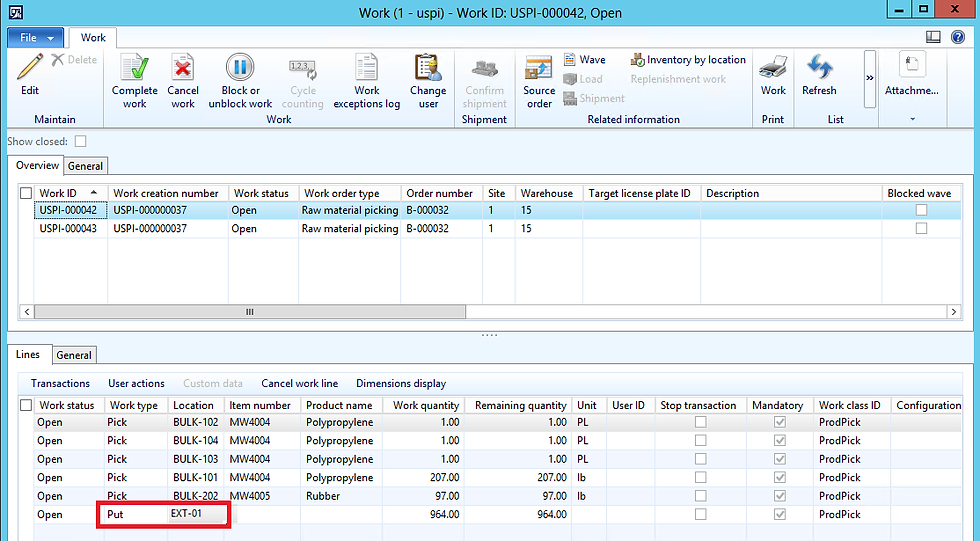The height and width of the screenshot is (541, 980).
Task: Toggle the view layout icon near help
Action: click(x=933, y=37)
